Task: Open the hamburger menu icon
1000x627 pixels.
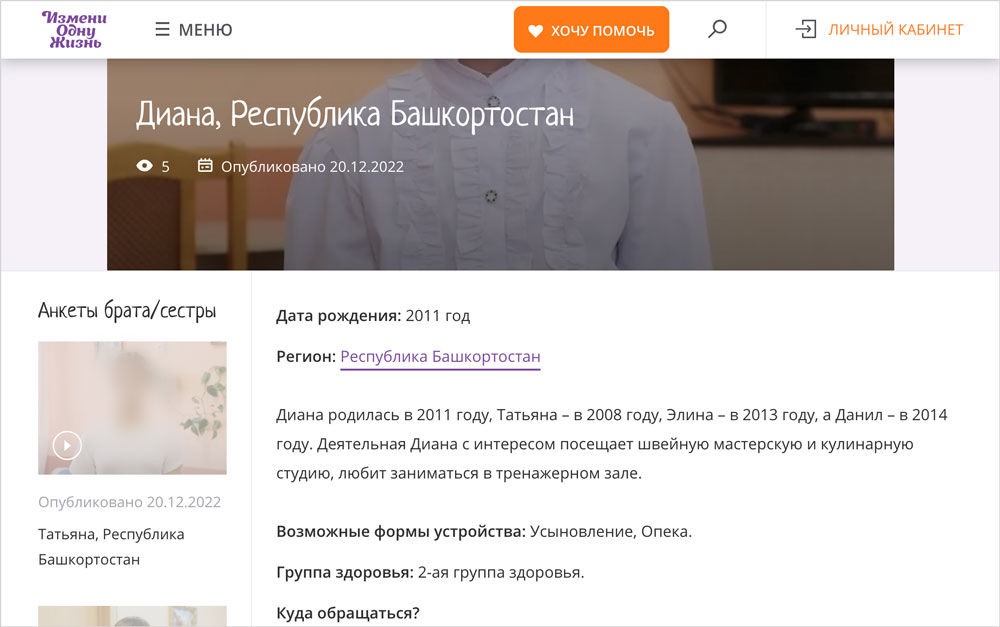Action: (x=162, y=30)
